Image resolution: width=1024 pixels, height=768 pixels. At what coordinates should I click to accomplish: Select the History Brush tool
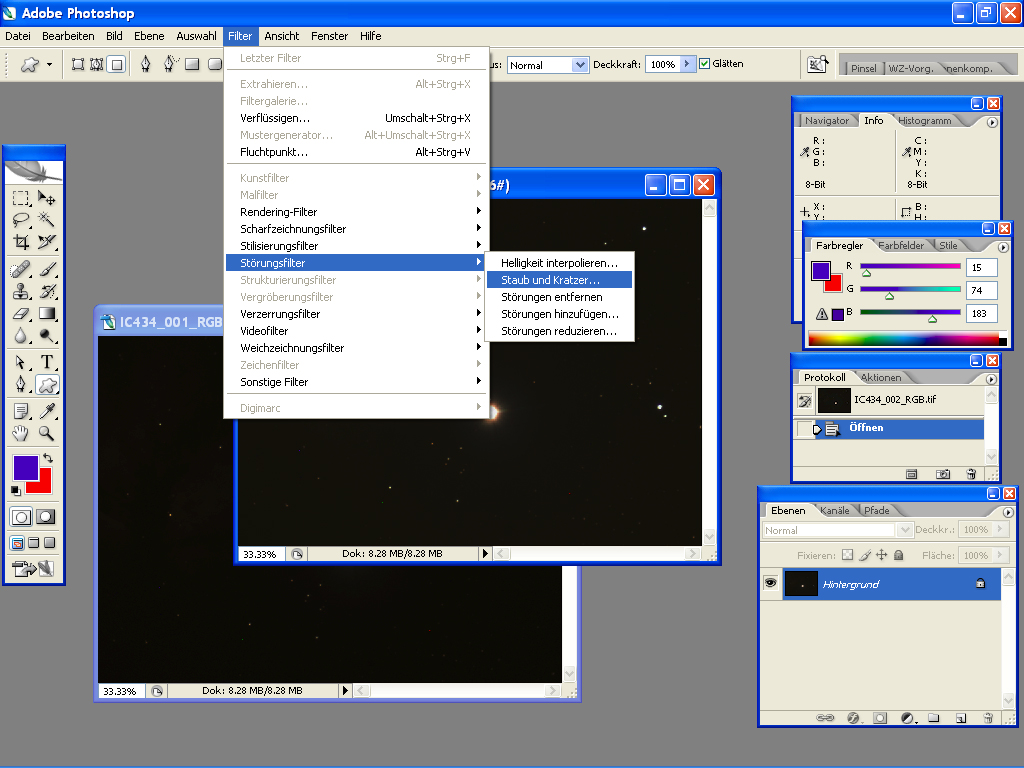click(46, 291)
